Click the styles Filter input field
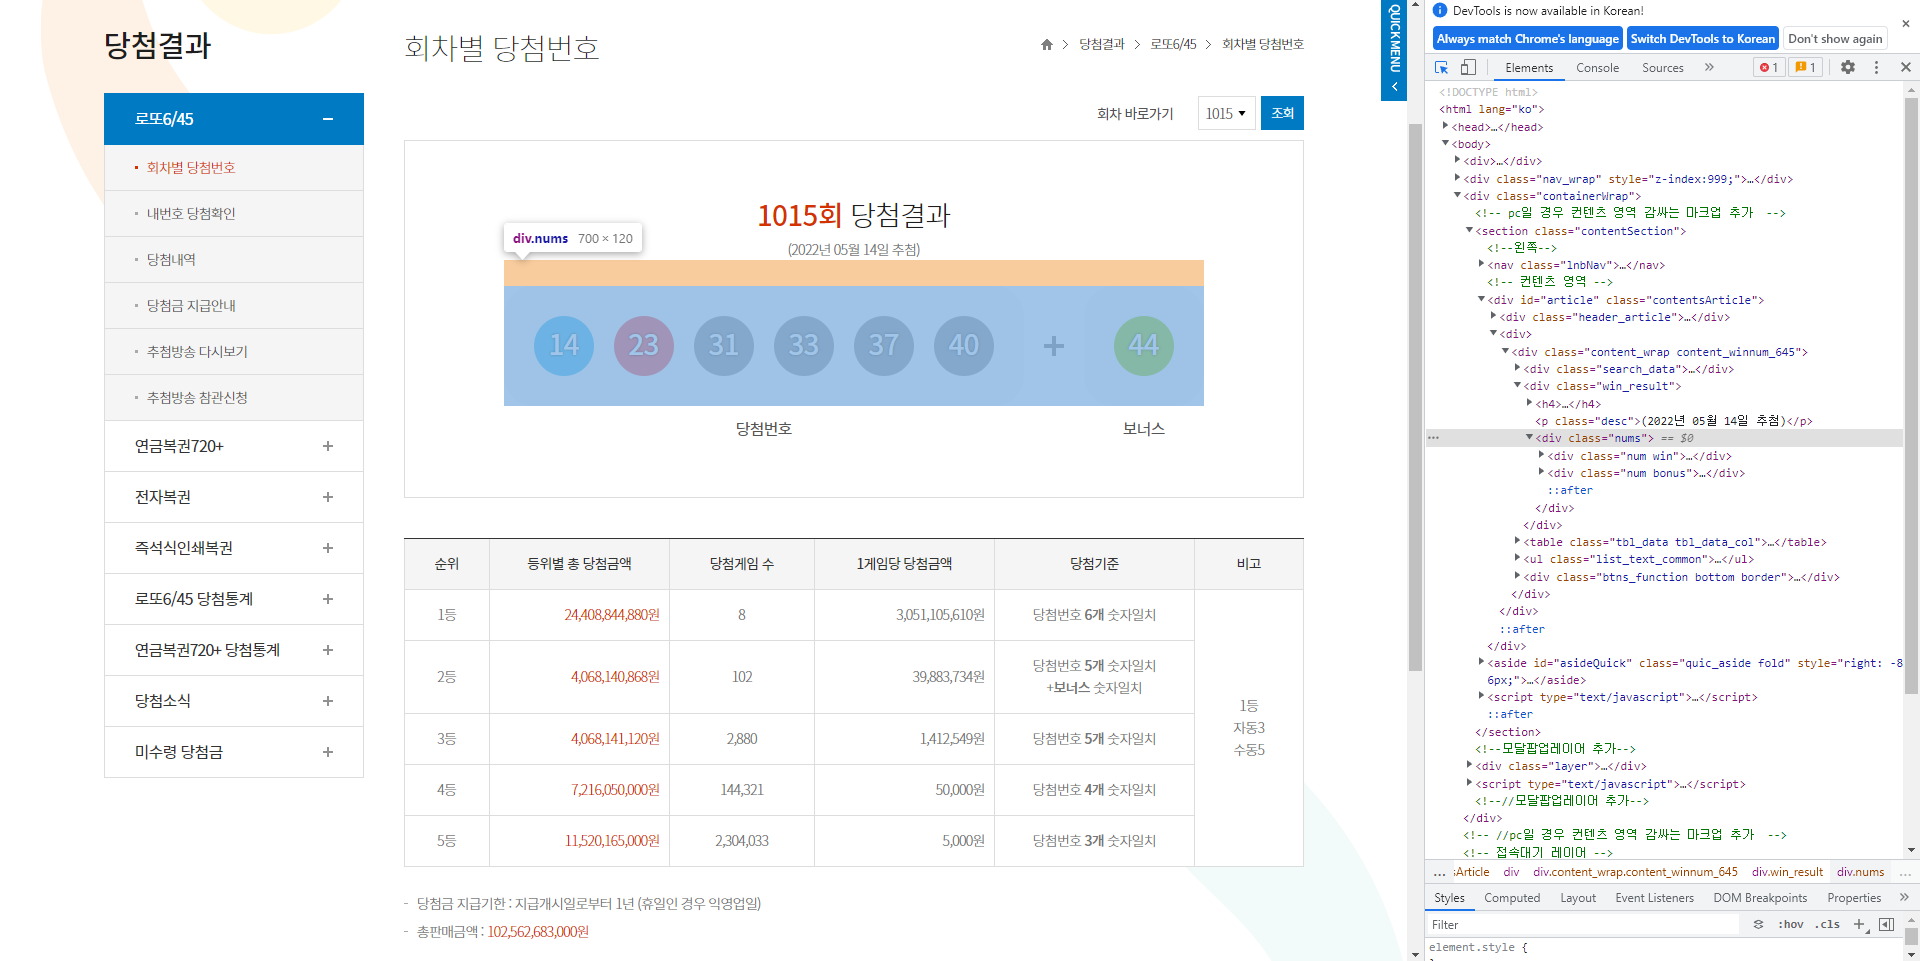1920x961 pixels. [1585, 925]
